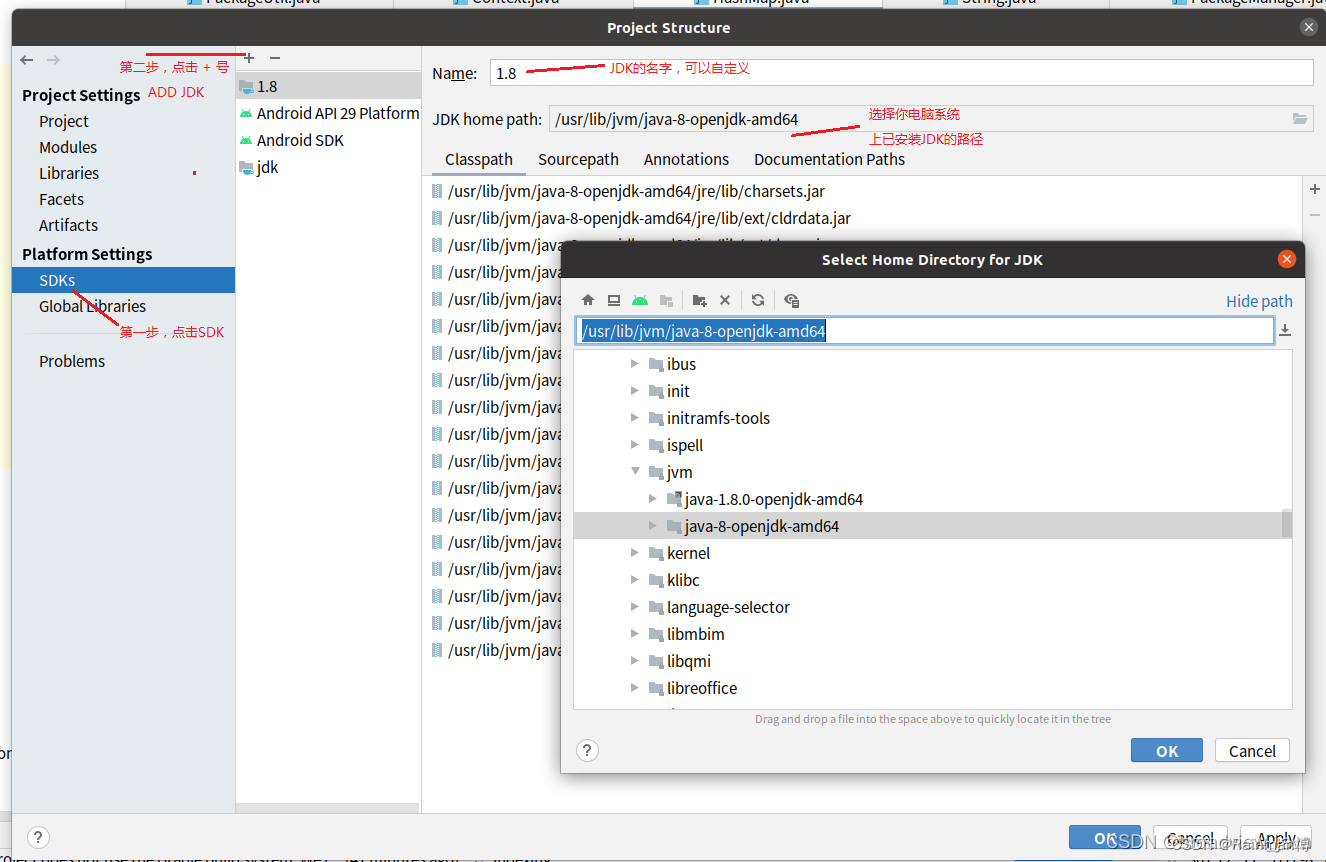Confirm JDK directory with OK button
This screenshot has width=1326, height=862.
[1167, 750]
